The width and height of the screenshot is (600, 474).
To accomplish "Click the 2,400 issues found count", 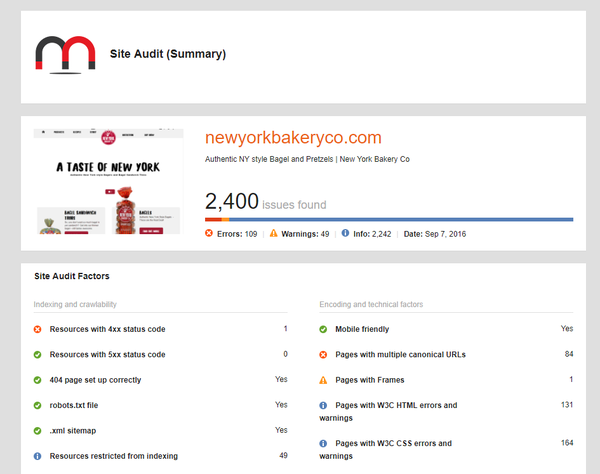I will 266,202.
